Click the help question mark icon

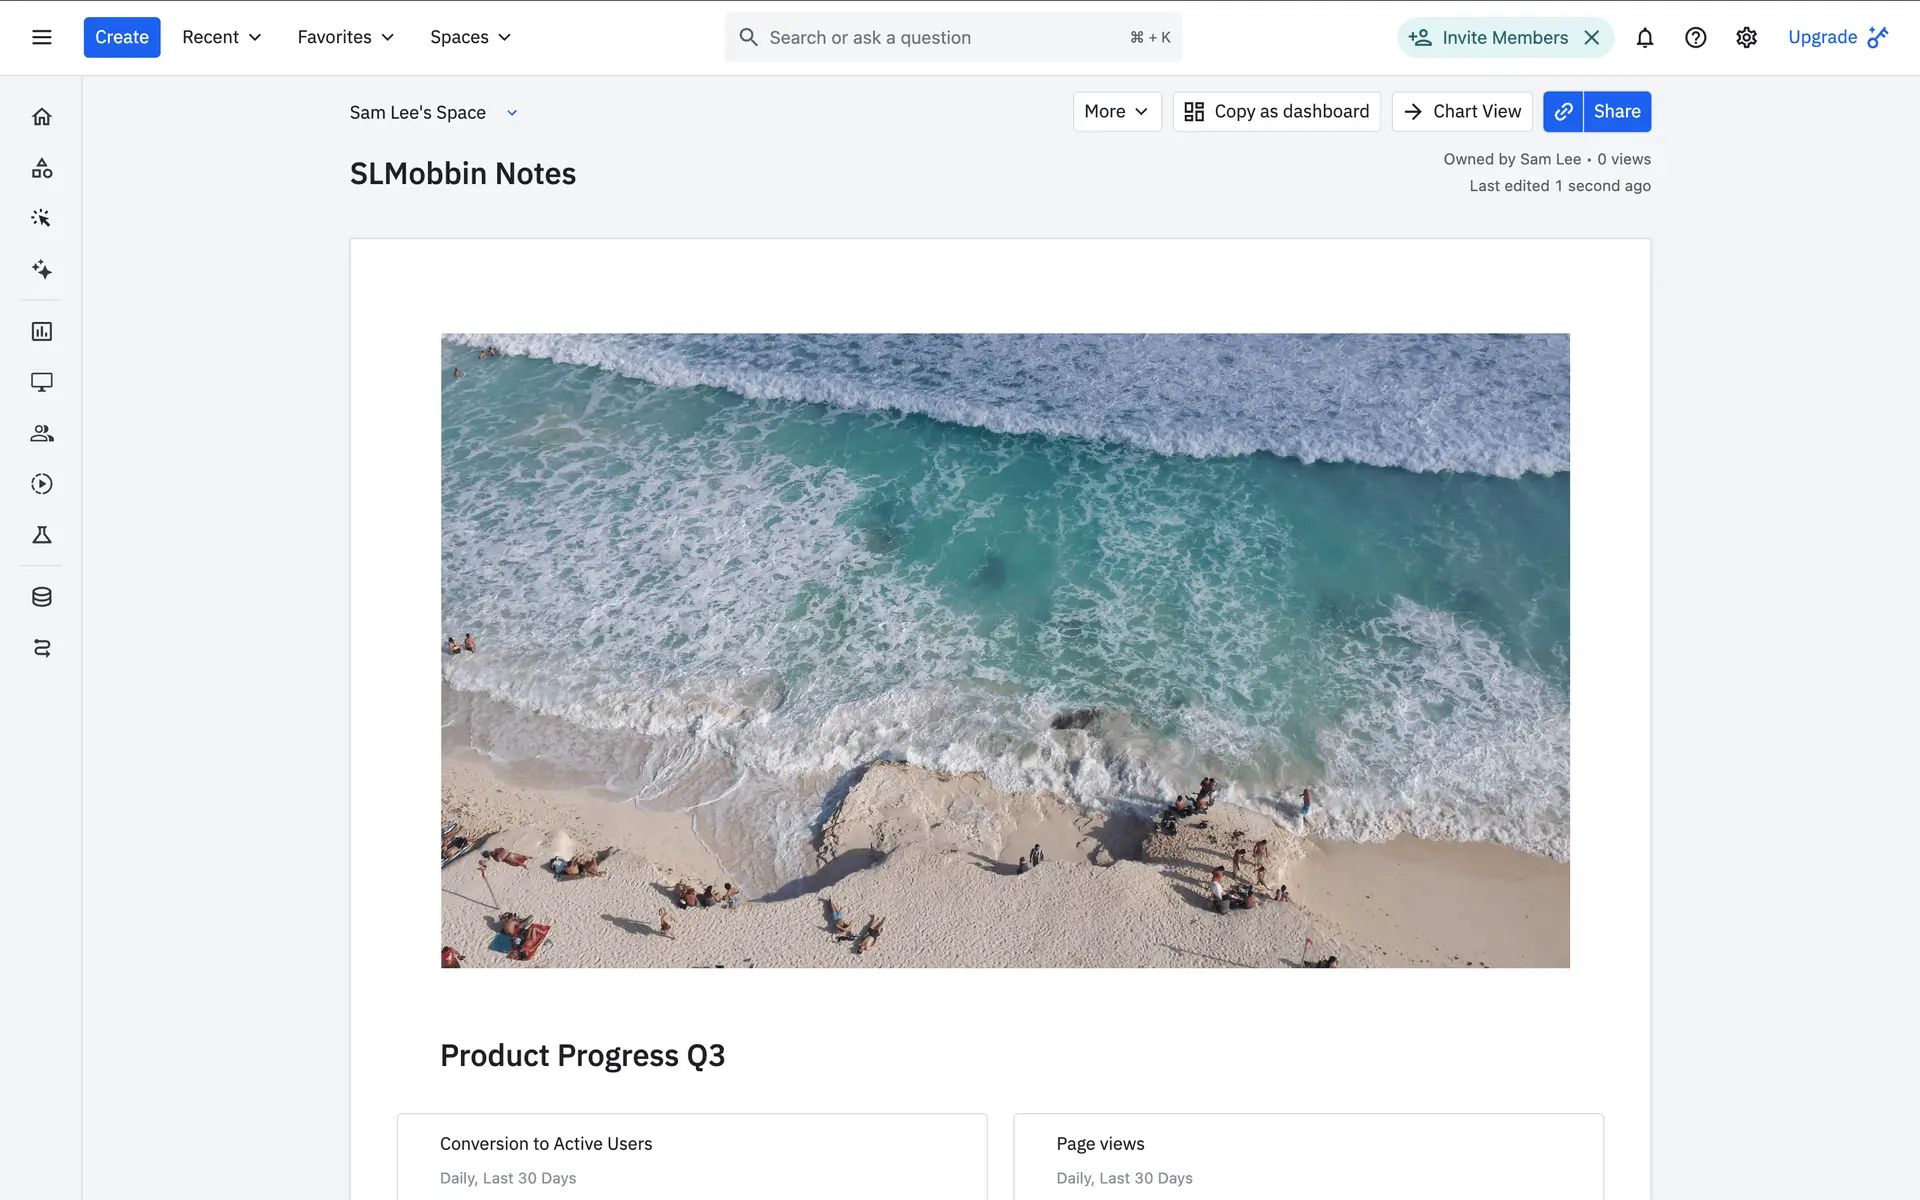[x=1695, y=37]
